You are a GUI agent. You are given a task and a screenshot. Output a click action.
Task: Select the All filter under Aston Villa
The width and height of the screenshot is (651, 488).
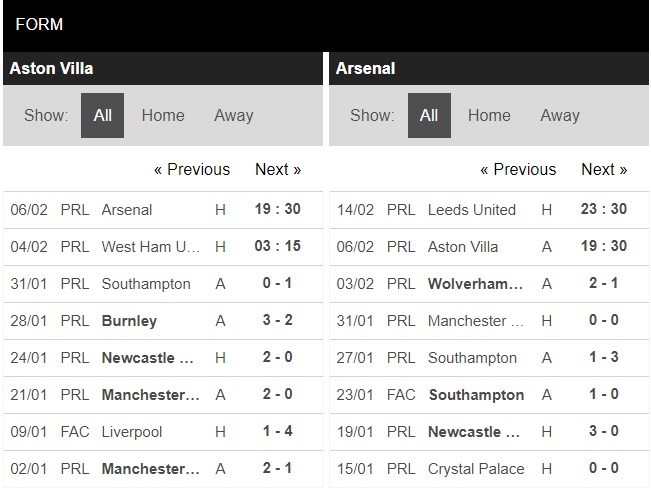103,115
